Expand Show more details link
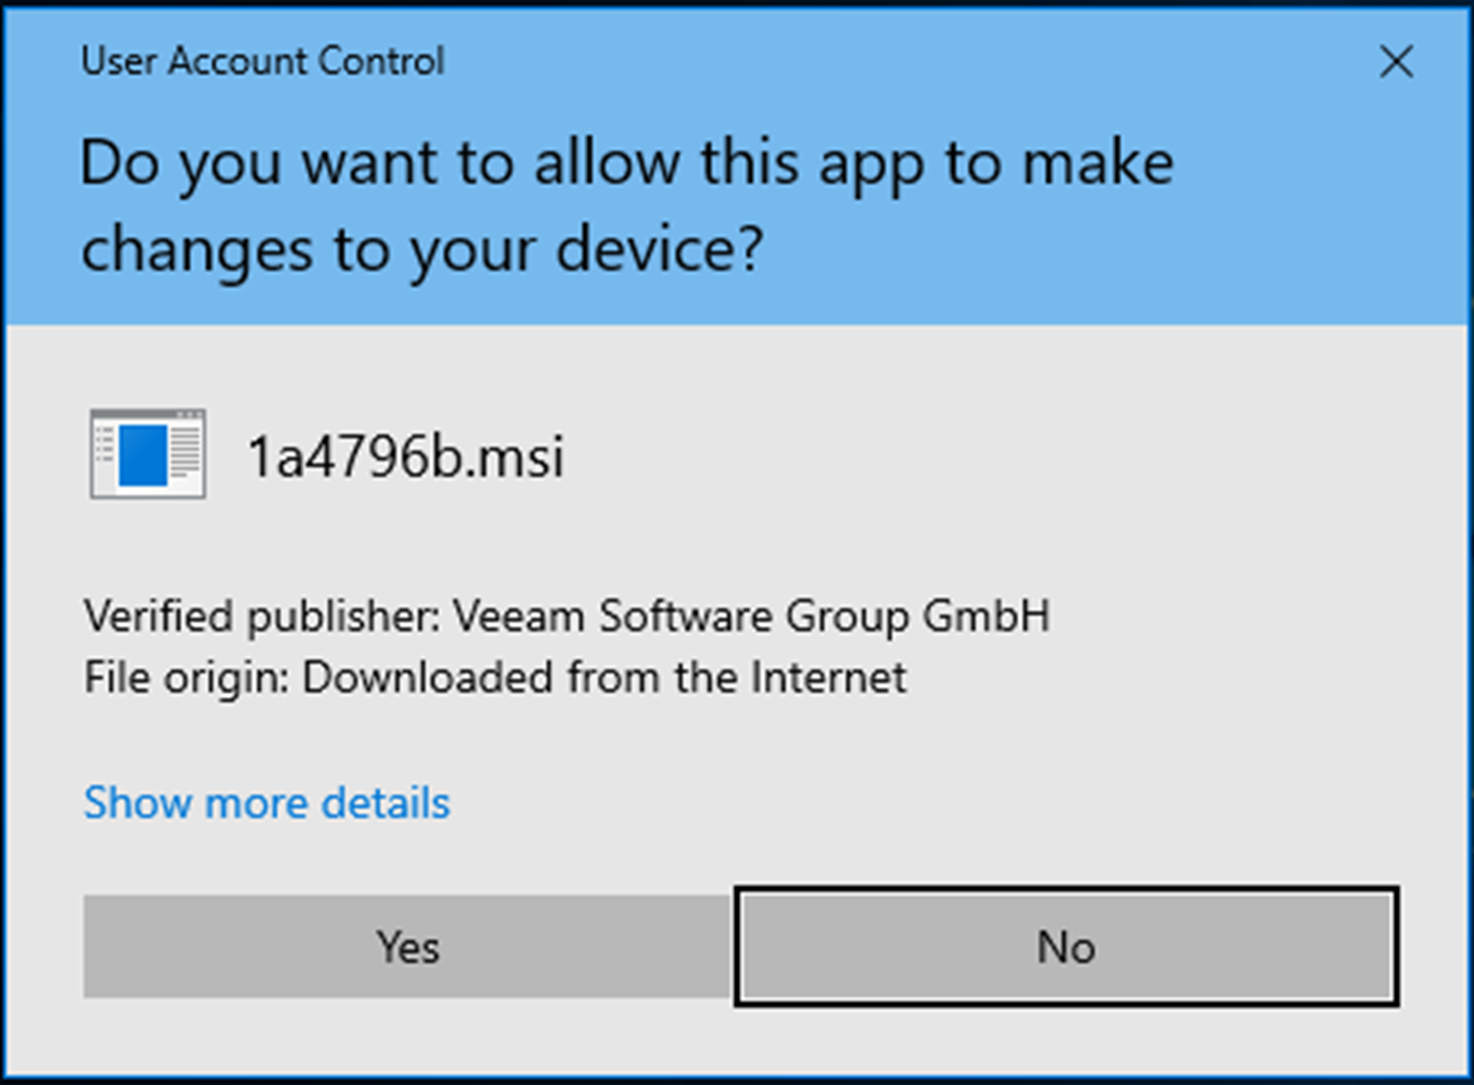The width and height of the screenshot is (1474, 1085). click(x=267, y=803)
